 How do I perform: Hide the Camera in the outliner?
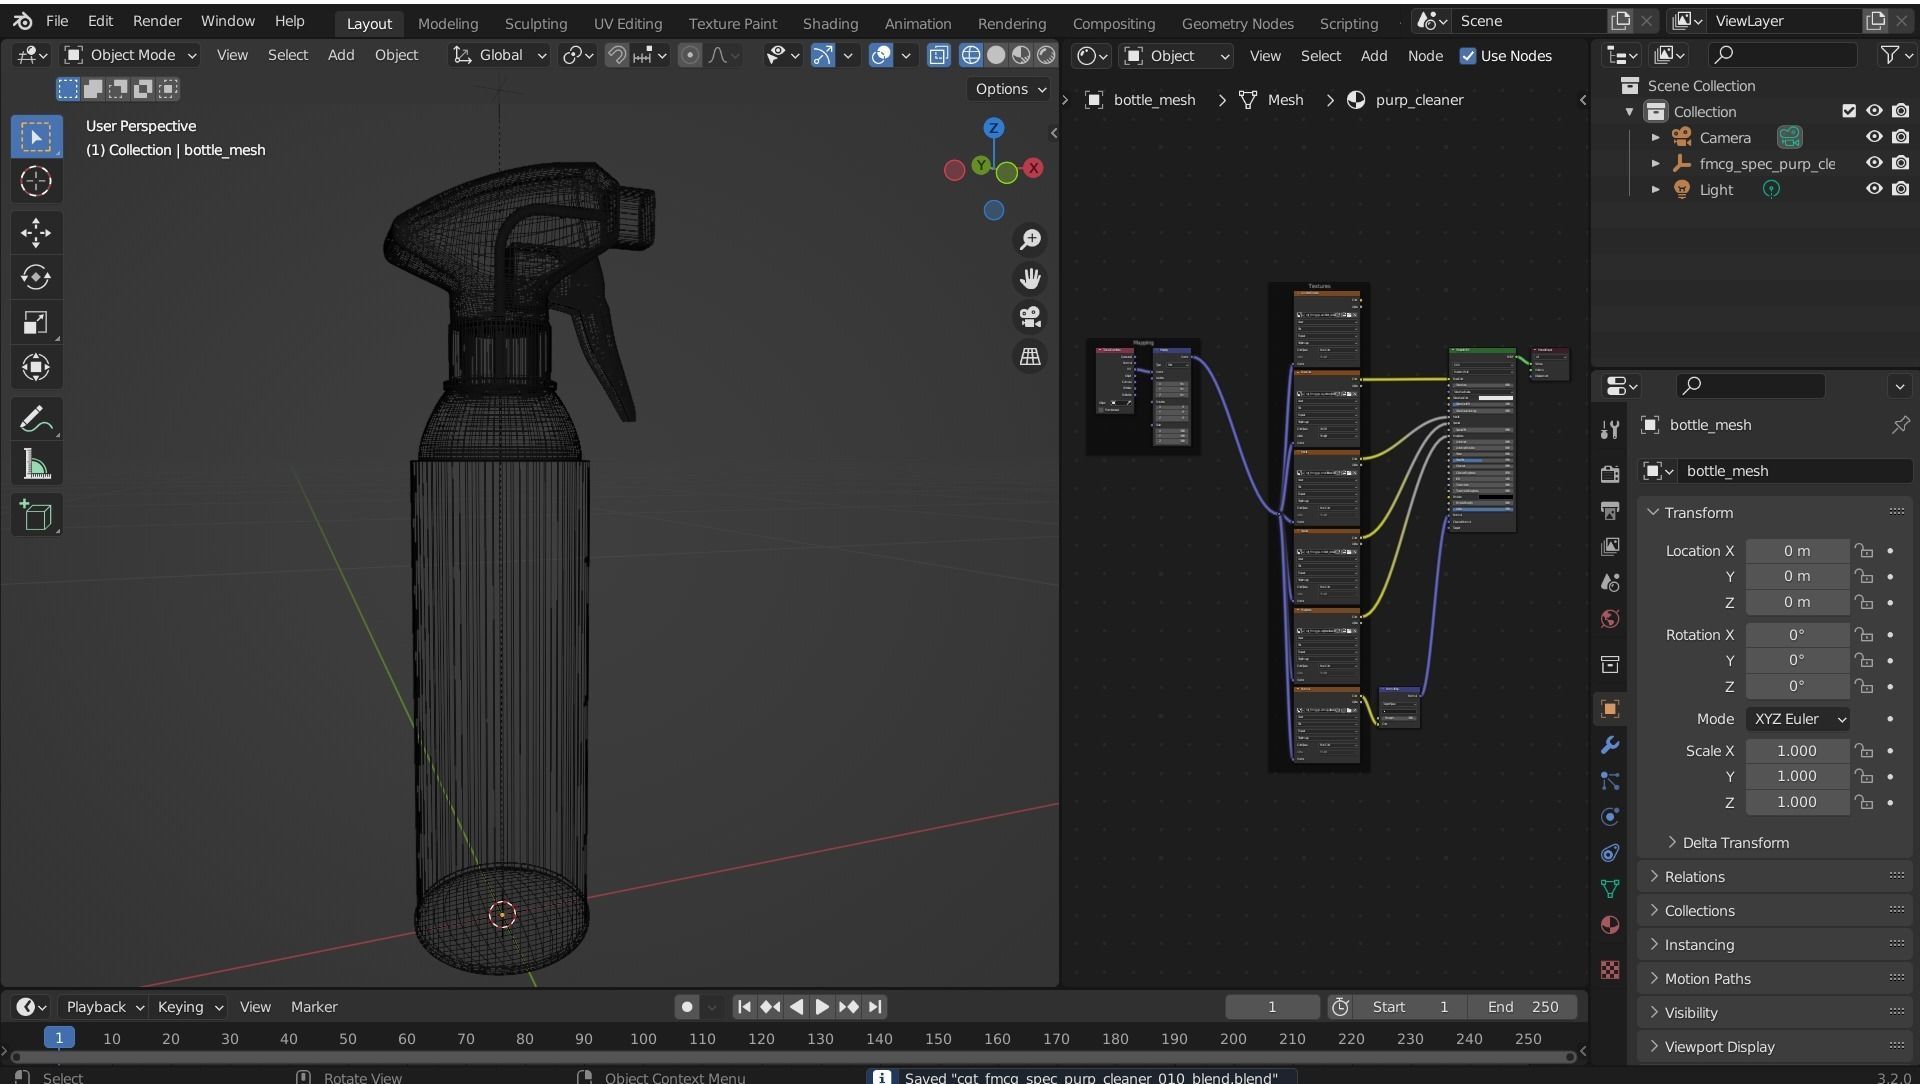pyautogui.click(x=1874, y=137)
